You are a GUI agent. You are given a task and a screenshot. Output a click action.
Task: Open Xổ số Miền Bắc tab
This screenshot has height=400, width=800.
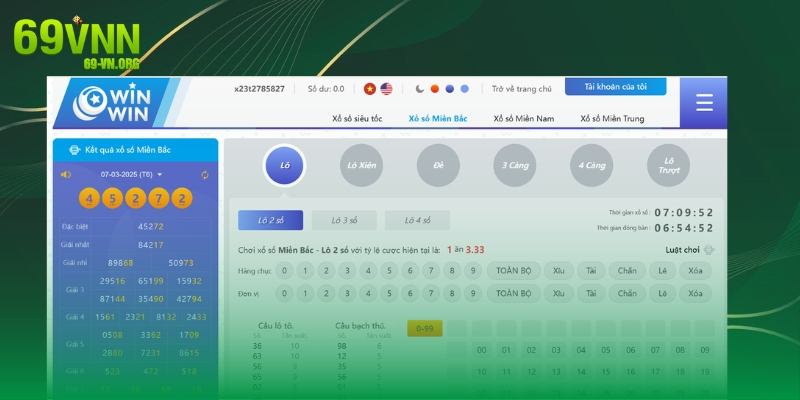coord(438,118)
